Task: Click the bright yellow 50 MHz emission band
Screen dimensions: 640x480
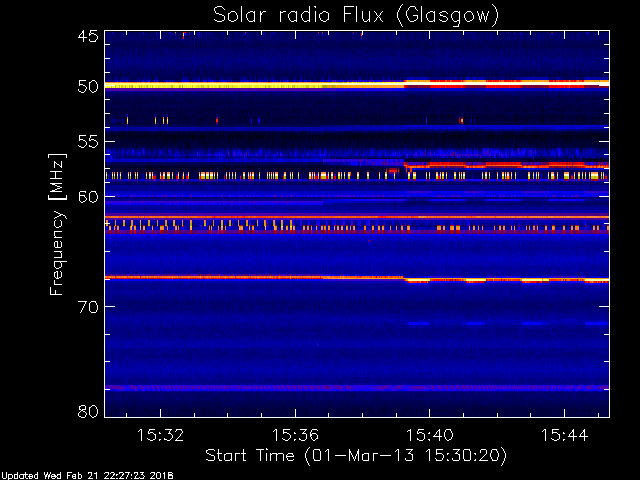Action: [x=357, y=85]
